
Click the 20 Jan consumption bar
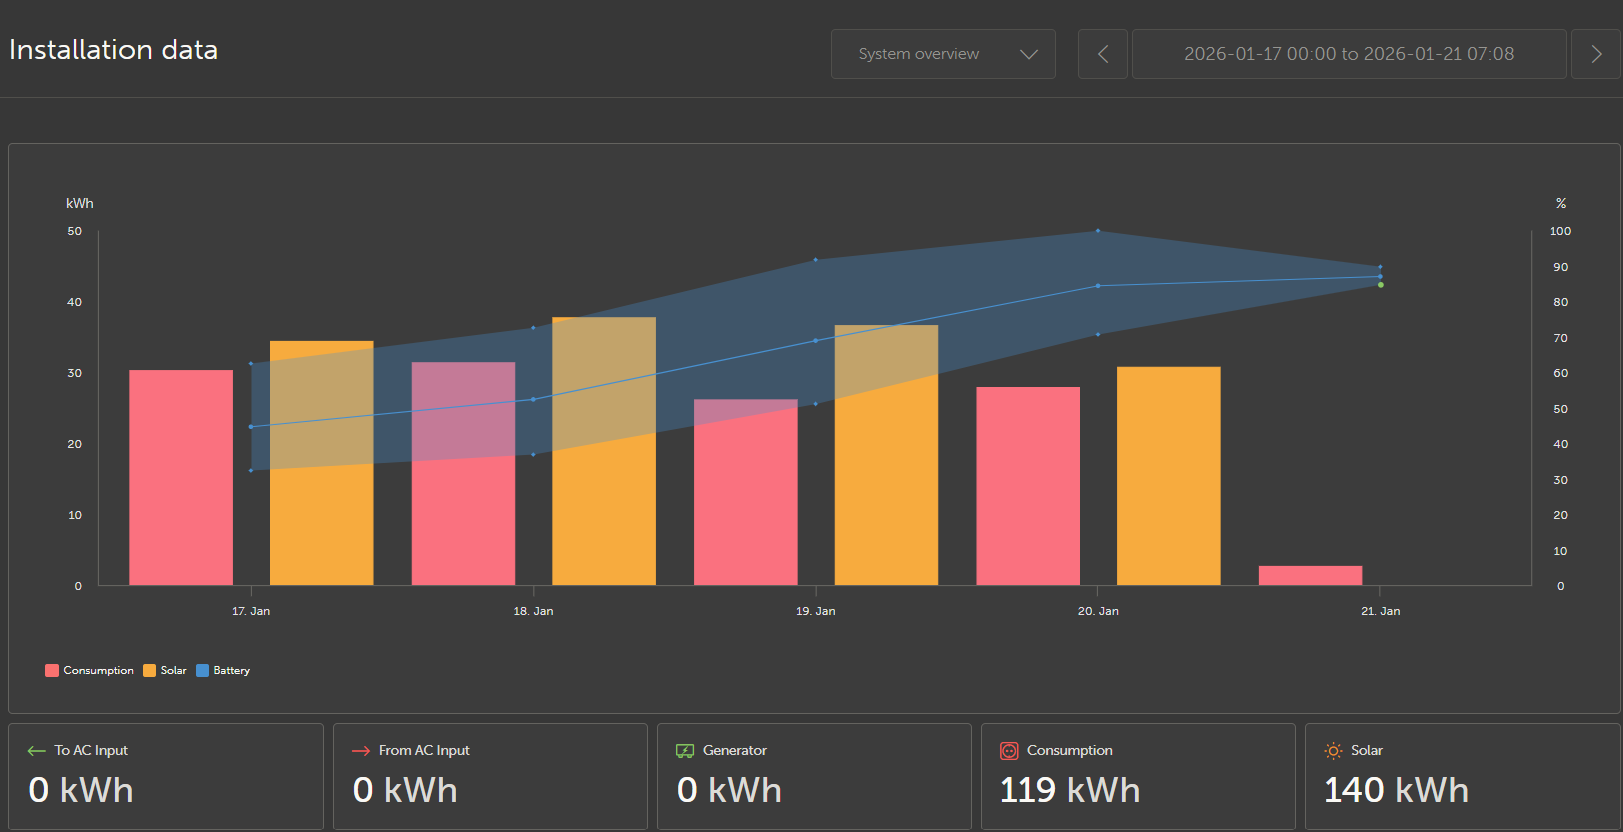[x=1028, y=486]
